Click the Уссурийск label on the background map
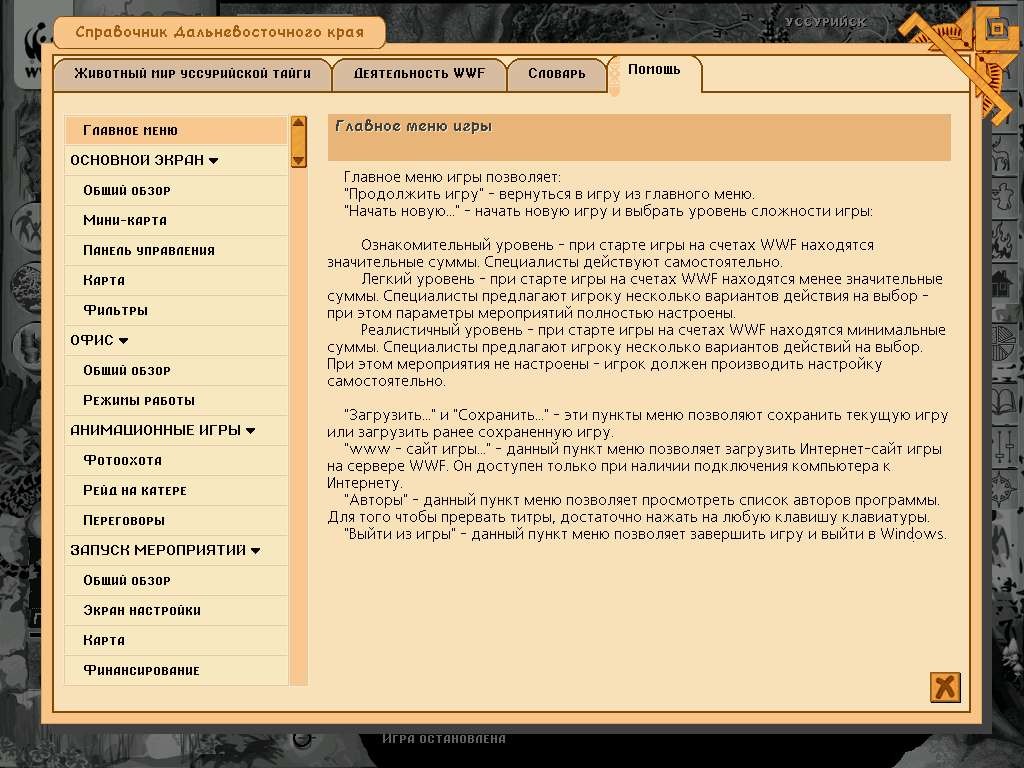 [x=825, y=22]
